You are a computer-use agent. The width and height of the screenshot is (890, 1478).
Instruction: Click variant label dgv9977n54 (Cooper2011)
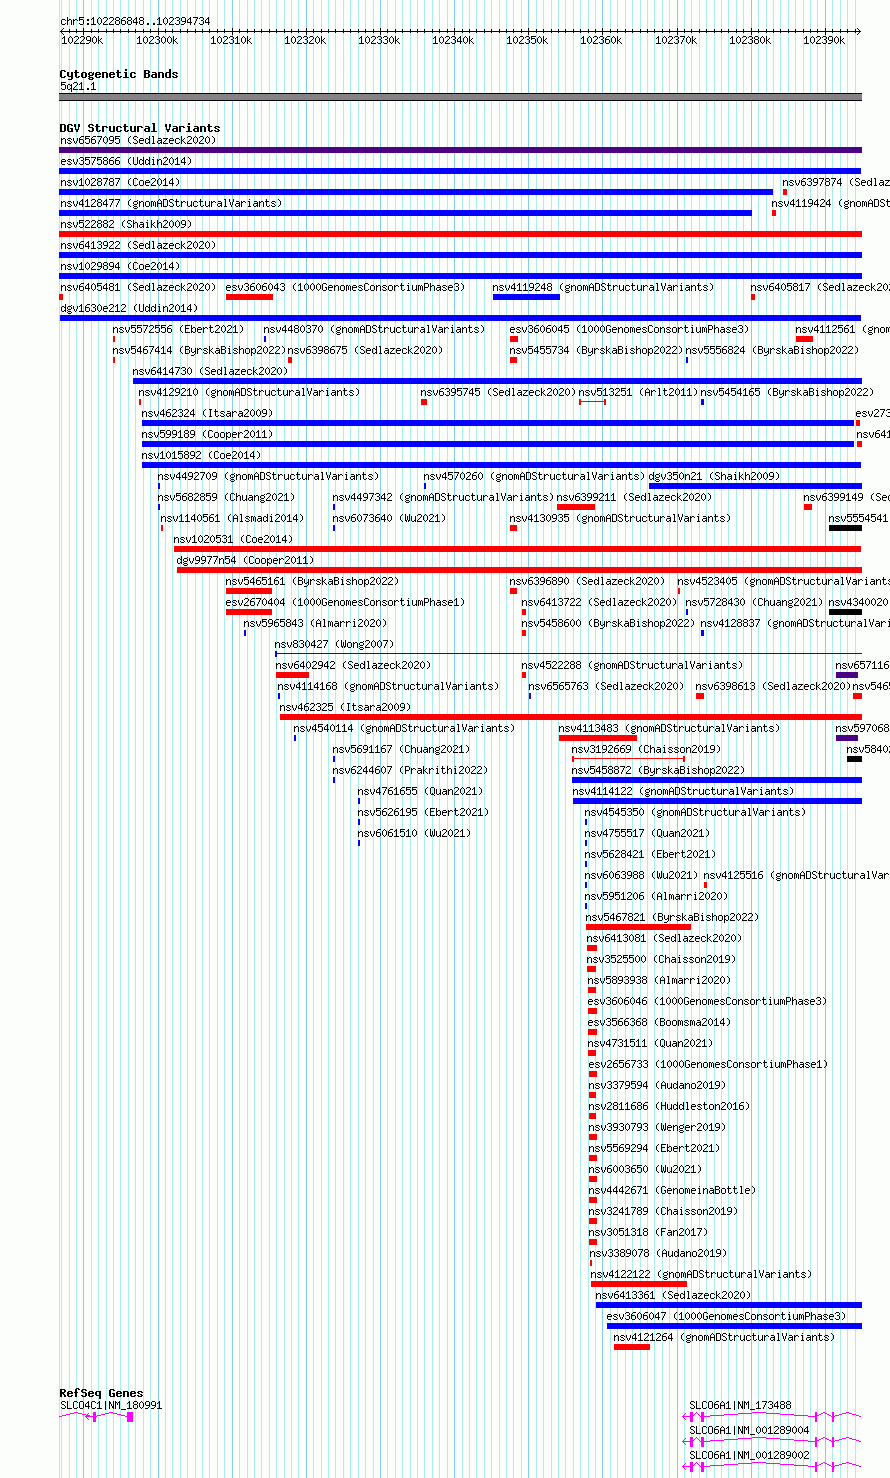pos(245,561)
